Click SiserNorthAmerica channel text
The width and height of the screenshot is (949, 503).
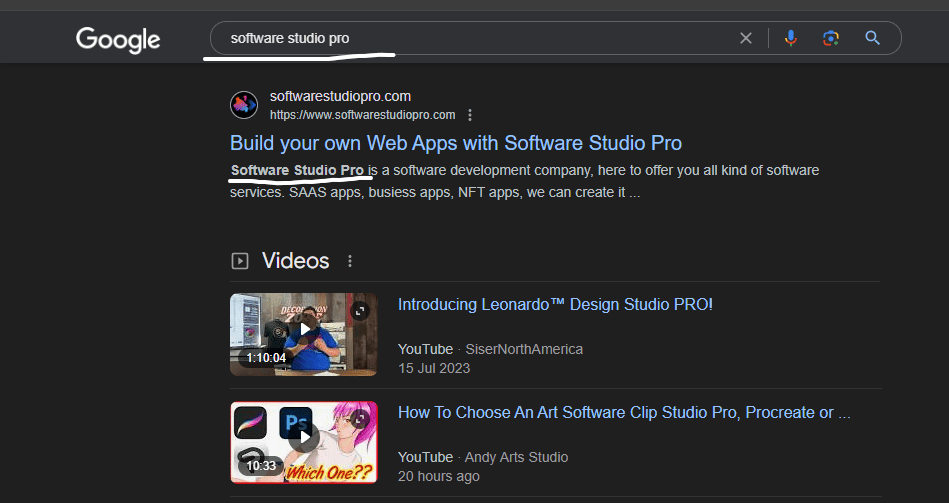[x=524, y=349]
